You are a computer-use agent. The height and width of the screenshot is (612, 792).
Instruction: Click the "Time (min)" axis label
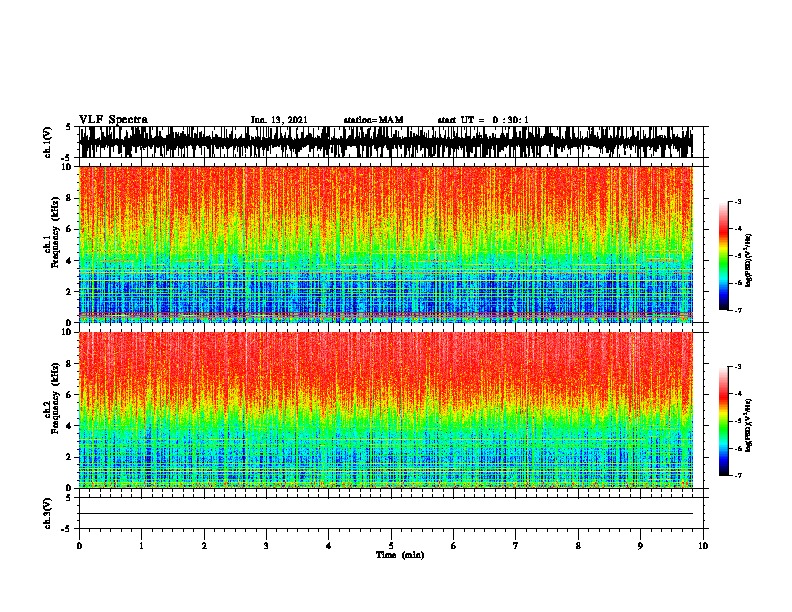click(x=400, y=555)
